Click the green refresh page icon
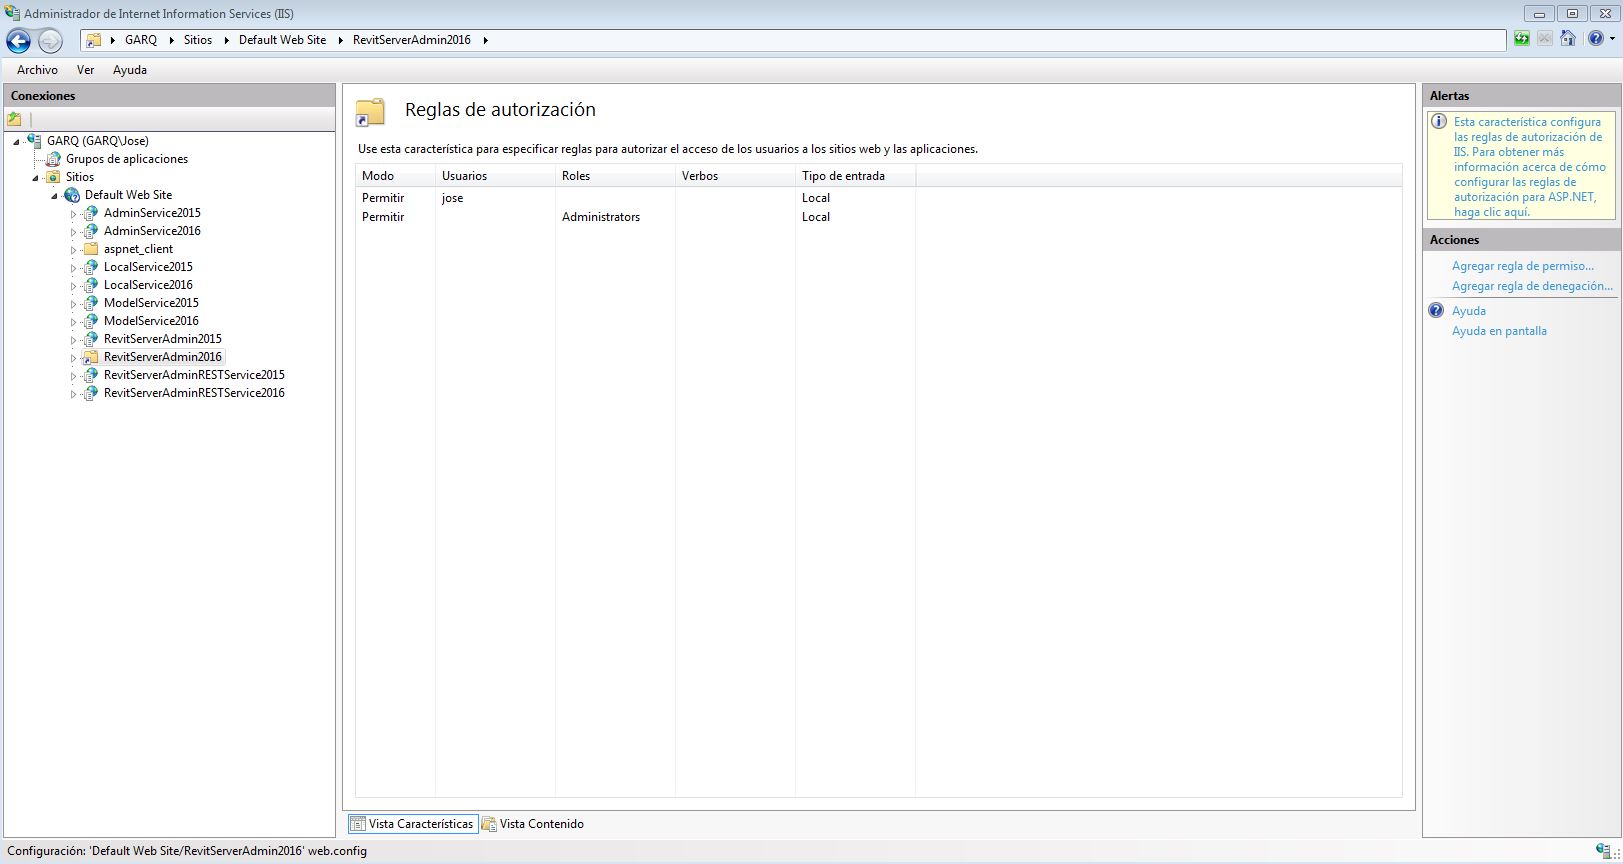1623x864 pixels. pyautogui.click(x=1521, y=39)
